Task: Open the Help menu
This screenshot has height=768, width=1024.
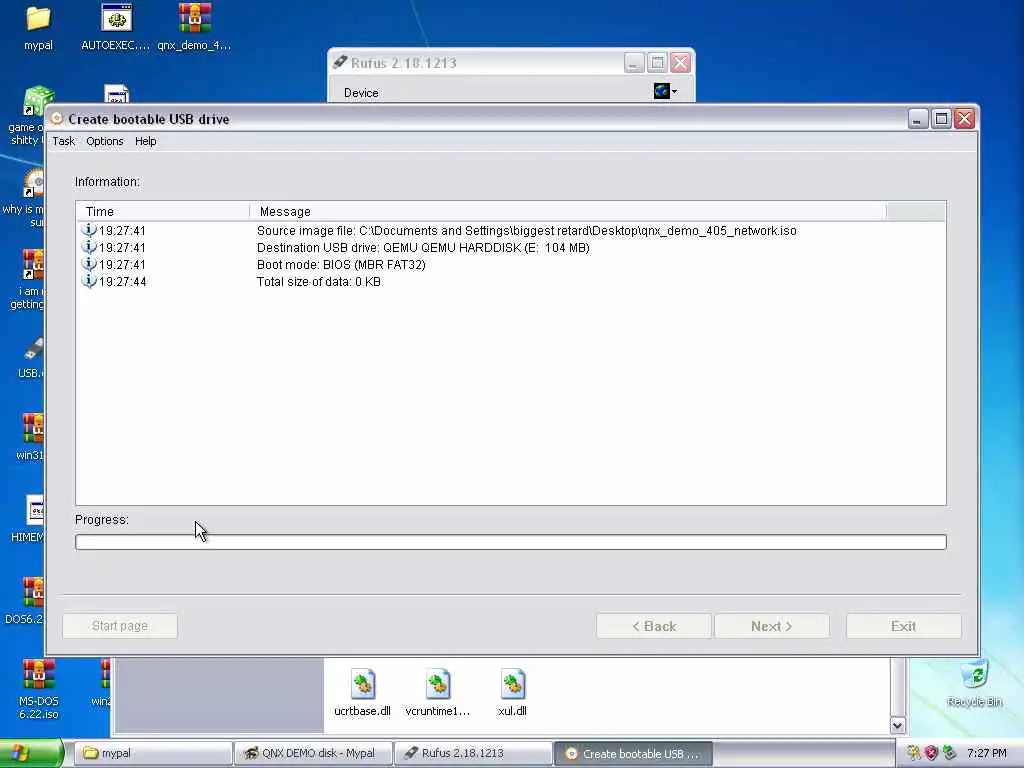Action: (x=146, y=141)
